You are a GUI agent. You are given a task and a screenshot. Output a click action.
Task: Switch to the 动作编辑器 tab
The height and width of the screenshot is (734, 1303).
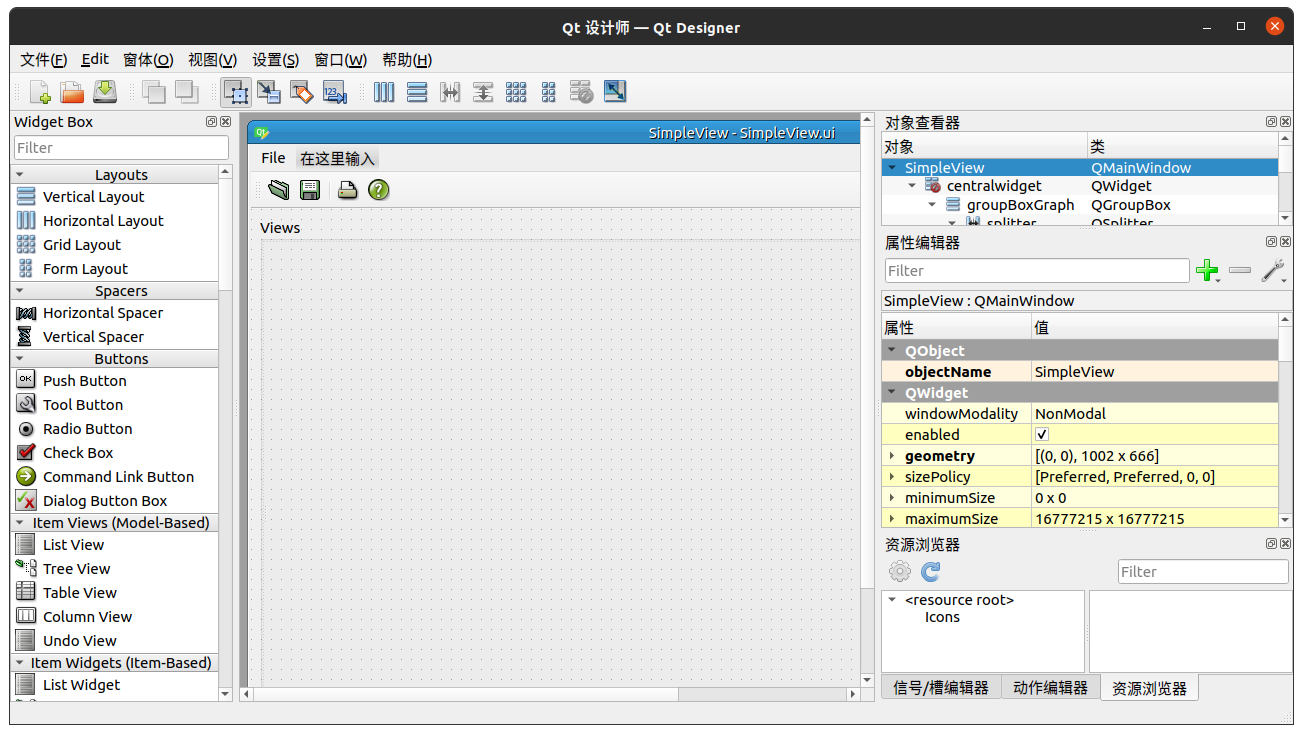point(1050,687)
